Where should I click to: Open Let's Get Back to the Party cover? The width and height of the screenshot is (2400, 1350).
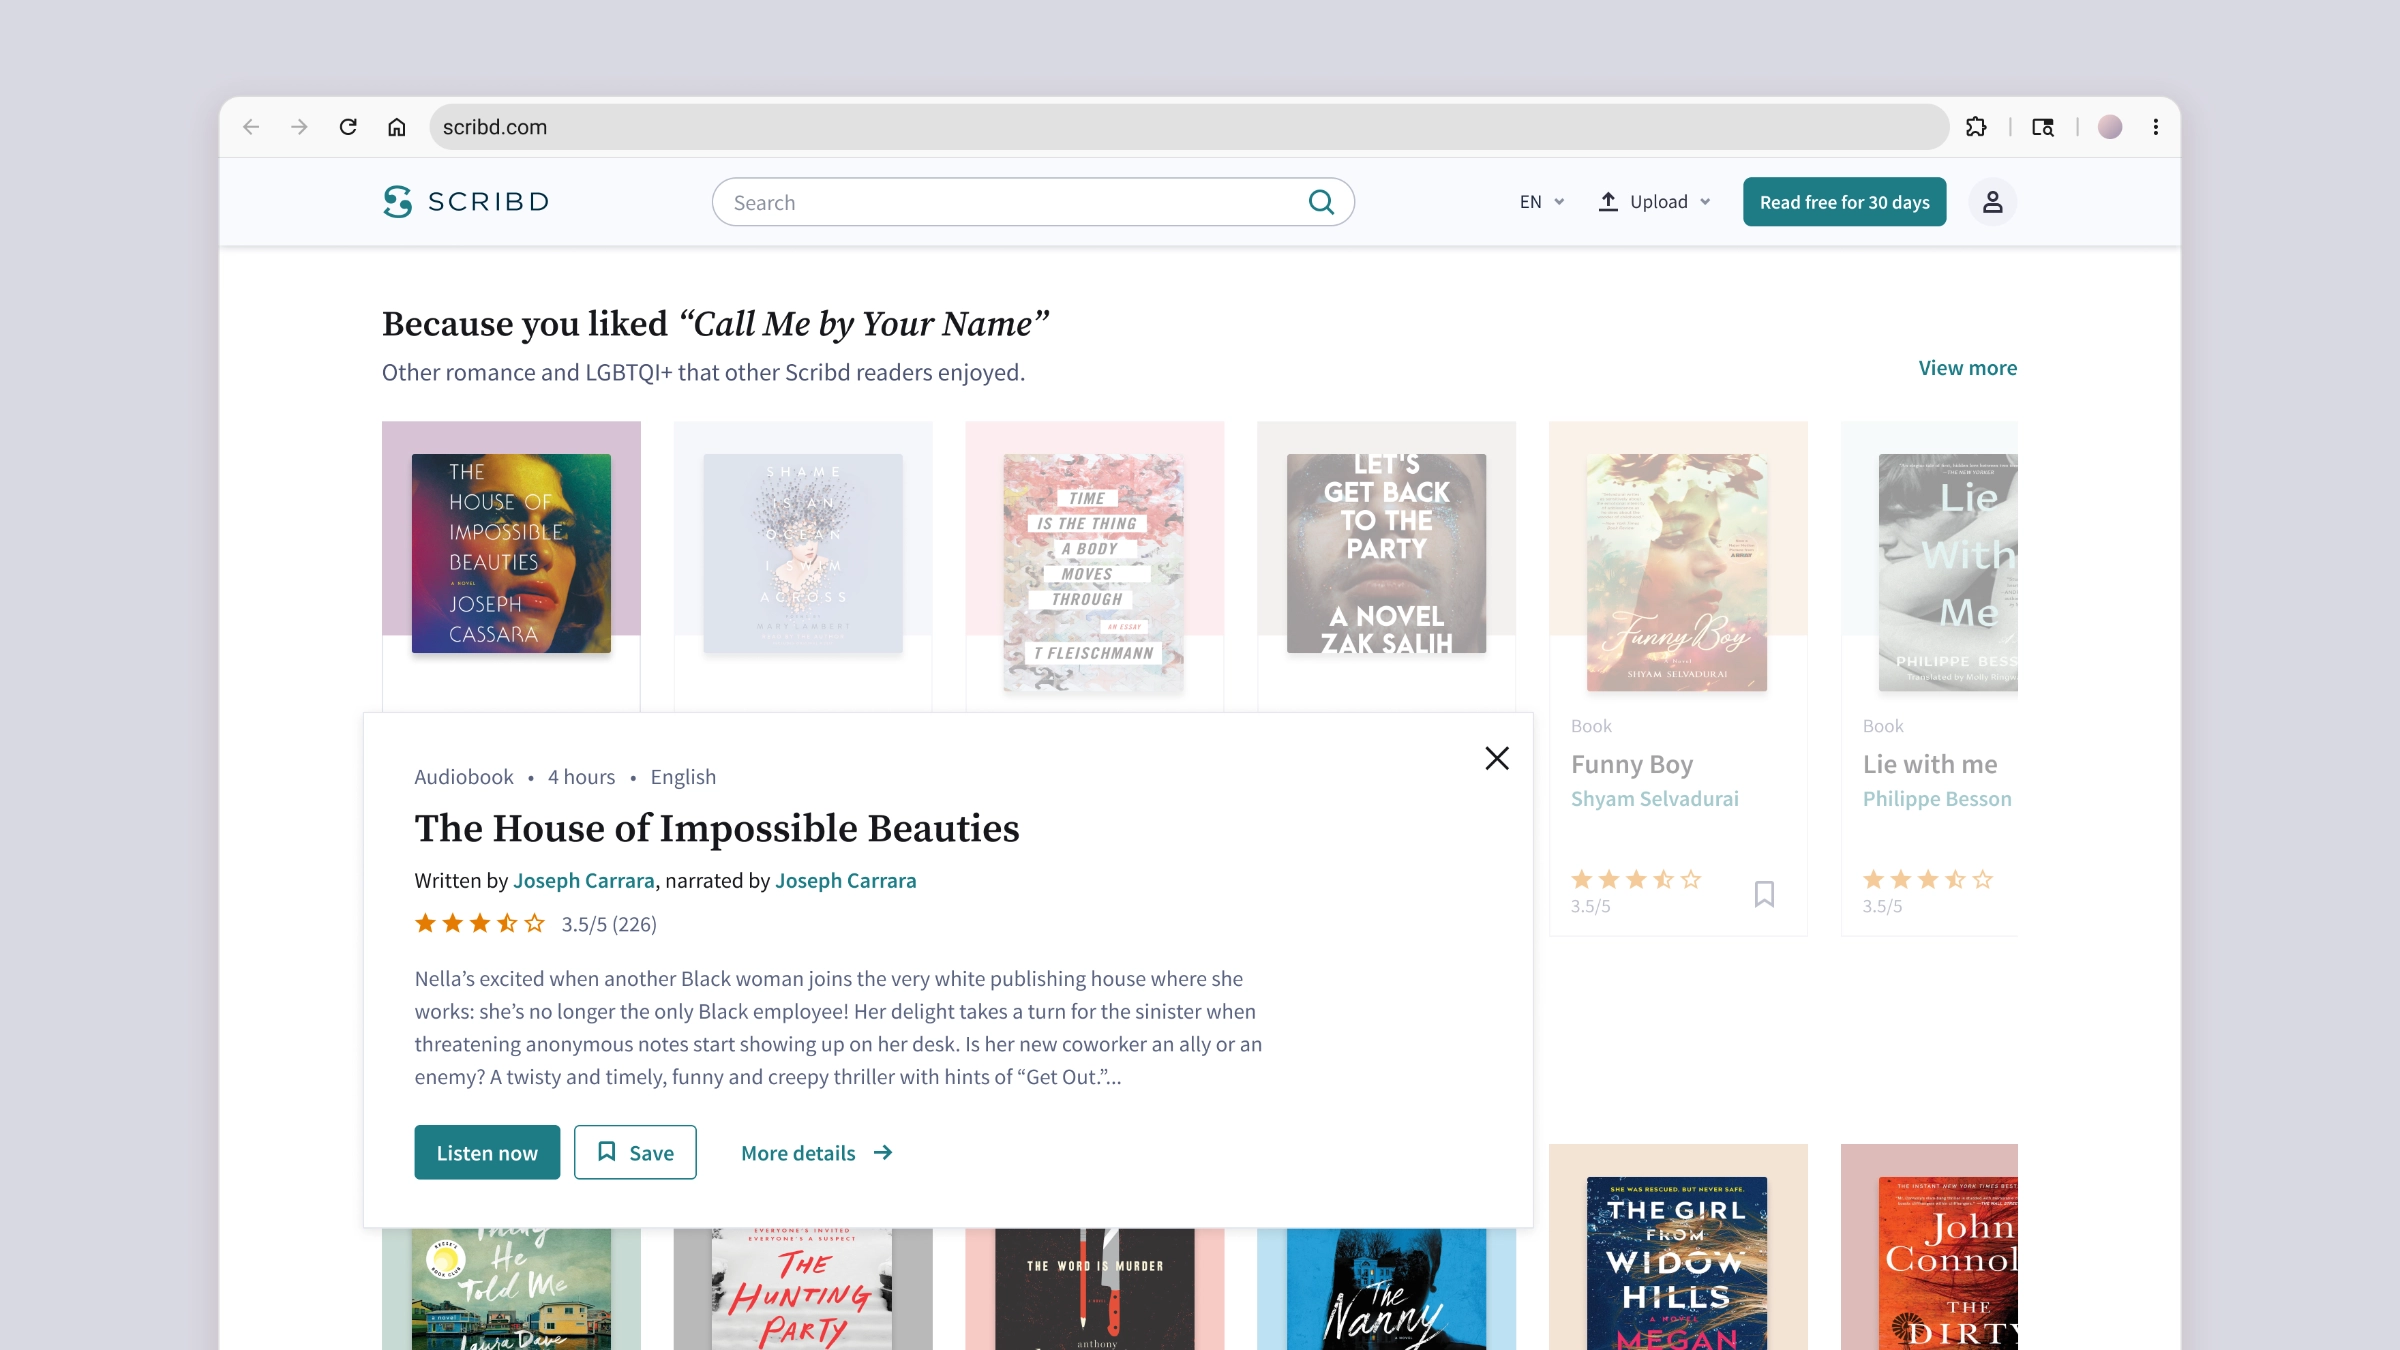click(1386, 554)
